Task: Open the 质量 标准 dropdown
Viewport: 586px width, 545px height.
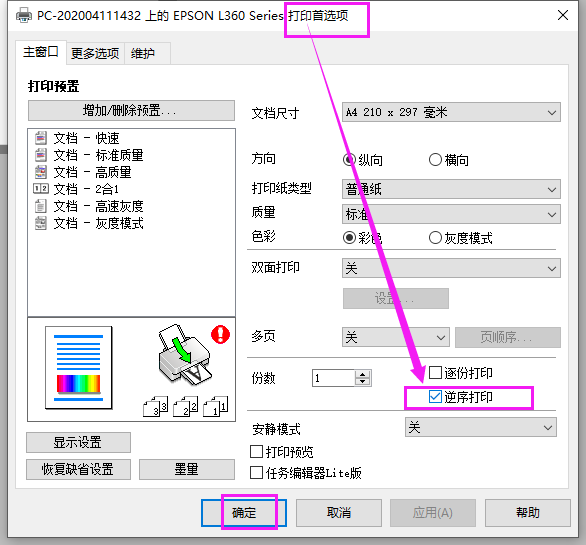Action: (x=451, y=214)
